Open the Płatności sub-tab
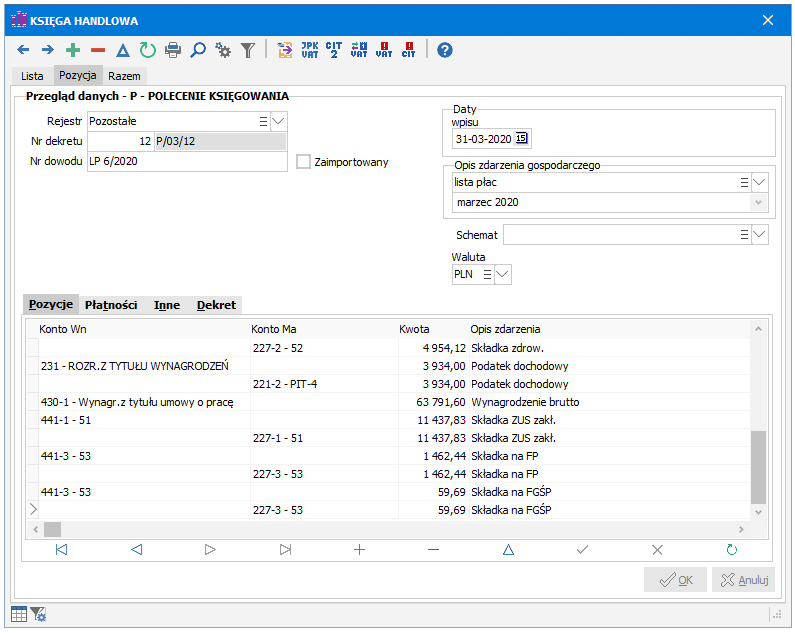 (111, 305)
